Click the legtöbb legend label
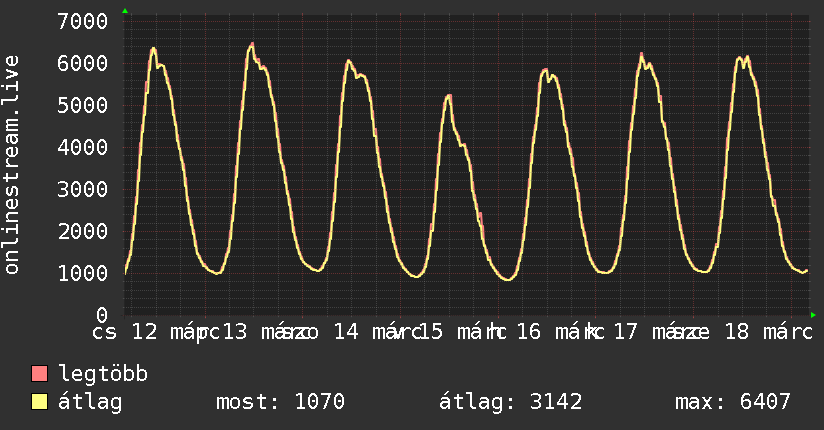The width and height of the screenshot is (824, 430). [x=103, y=375]
